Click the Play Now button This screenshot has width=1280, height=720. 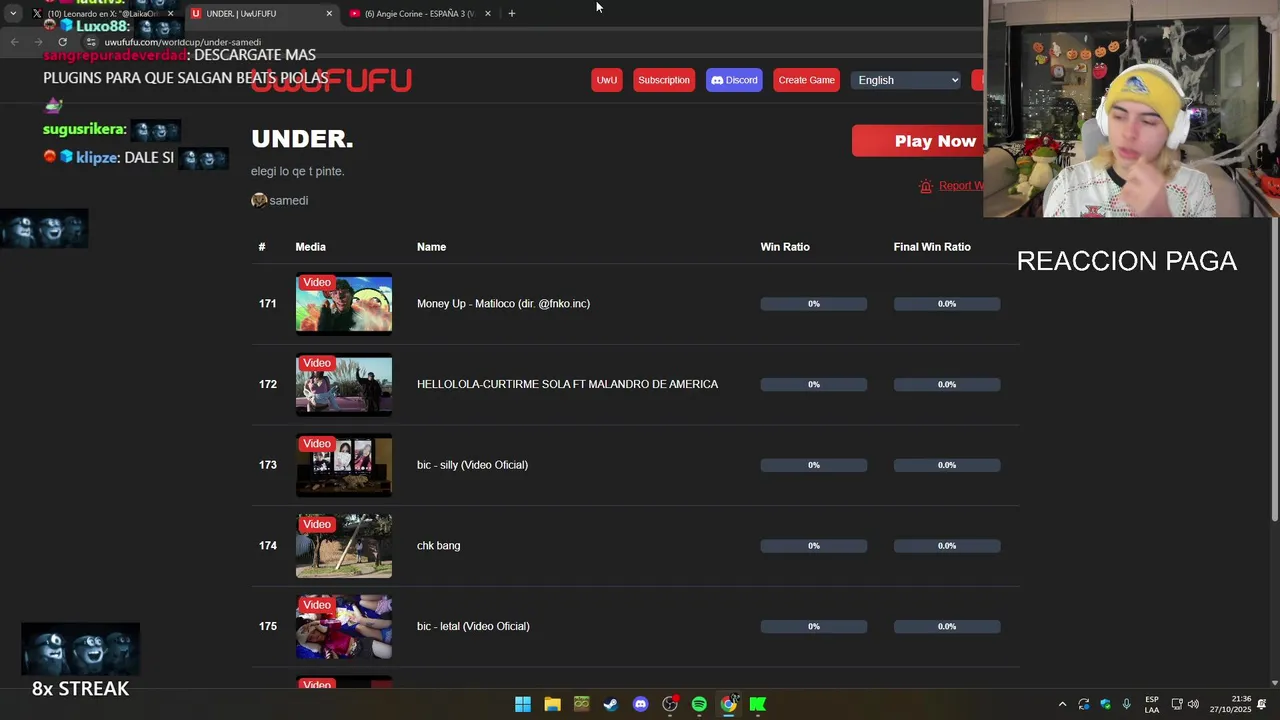(x=918, y=141)
